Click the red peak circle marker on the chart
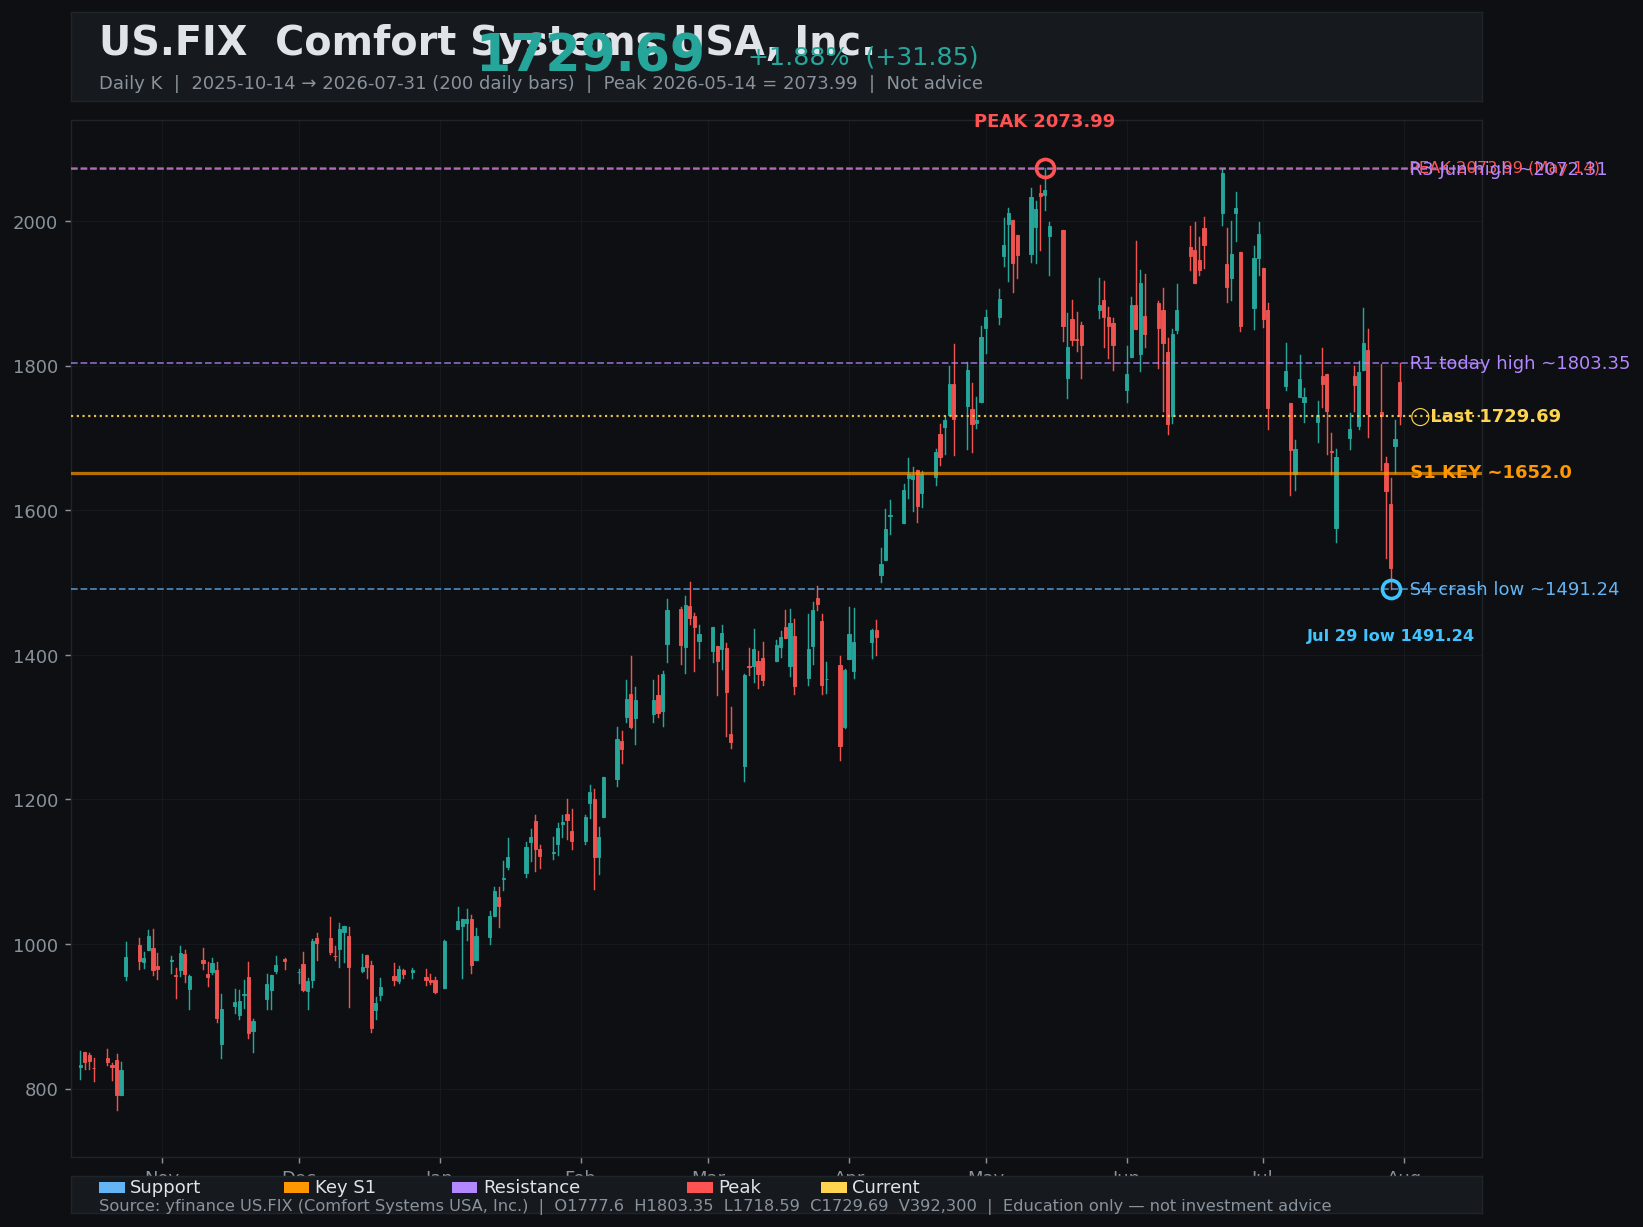The image size is (1643, 1227). (1045, 168)
